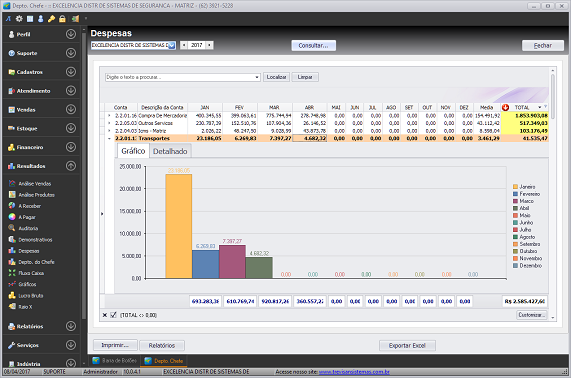Remove the filter with the X button
The width and height of the screenshot is (571, 378).
tap(105, 315)
